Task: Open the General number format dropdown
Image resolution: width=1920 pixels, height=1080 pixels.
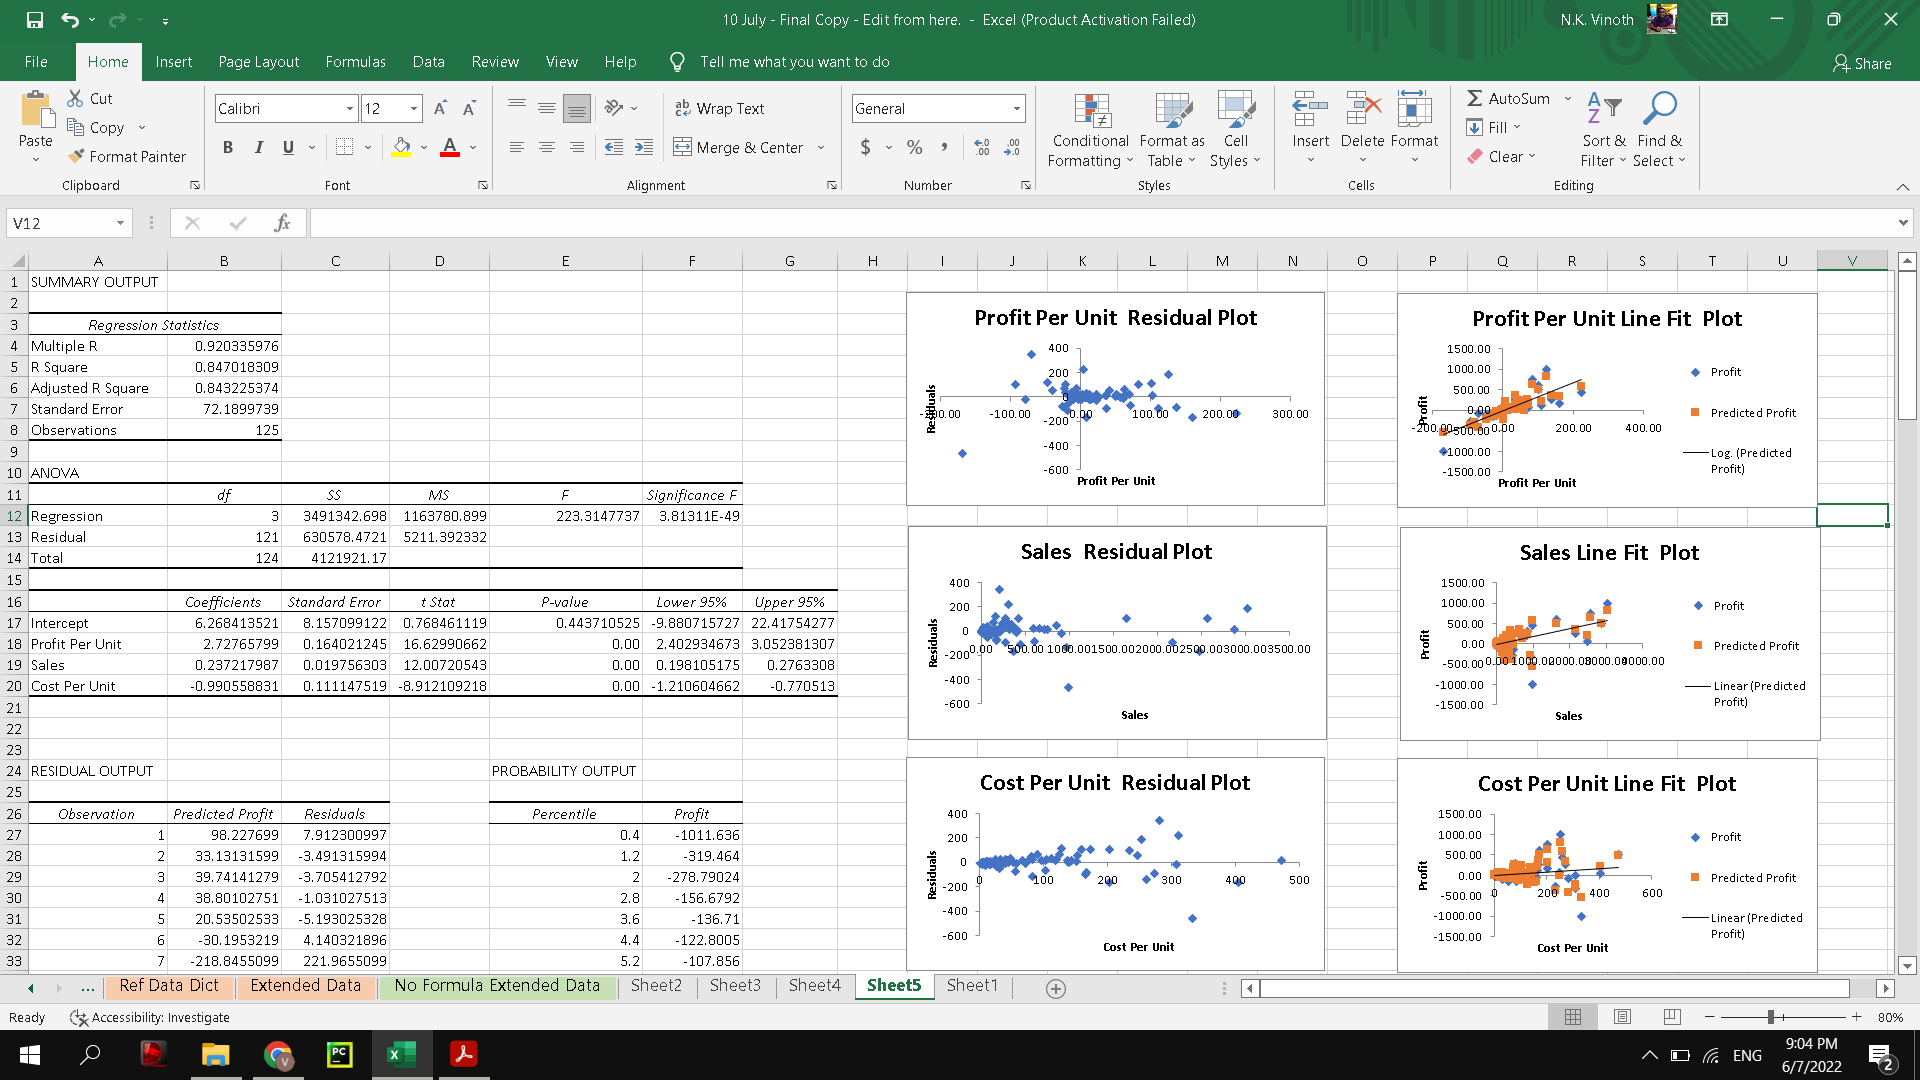Action: [x=1017, y=108]
